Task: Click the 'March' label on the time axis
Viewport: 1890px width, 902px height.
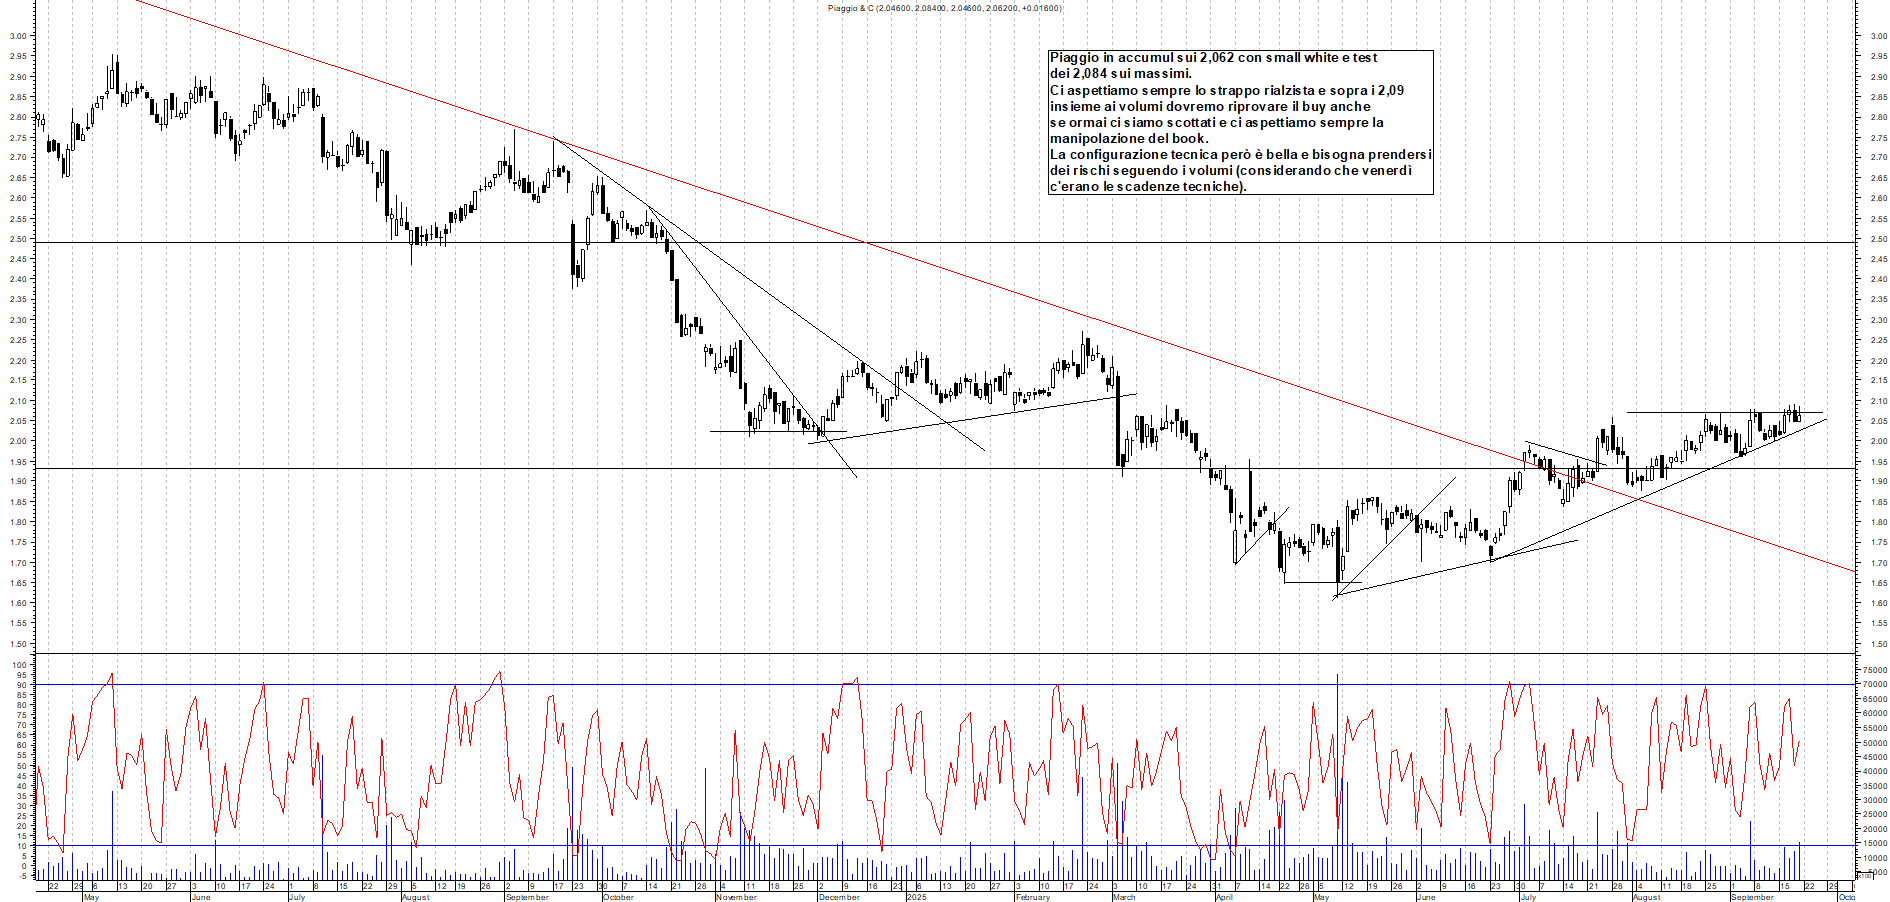Action: coord(1124,897)
